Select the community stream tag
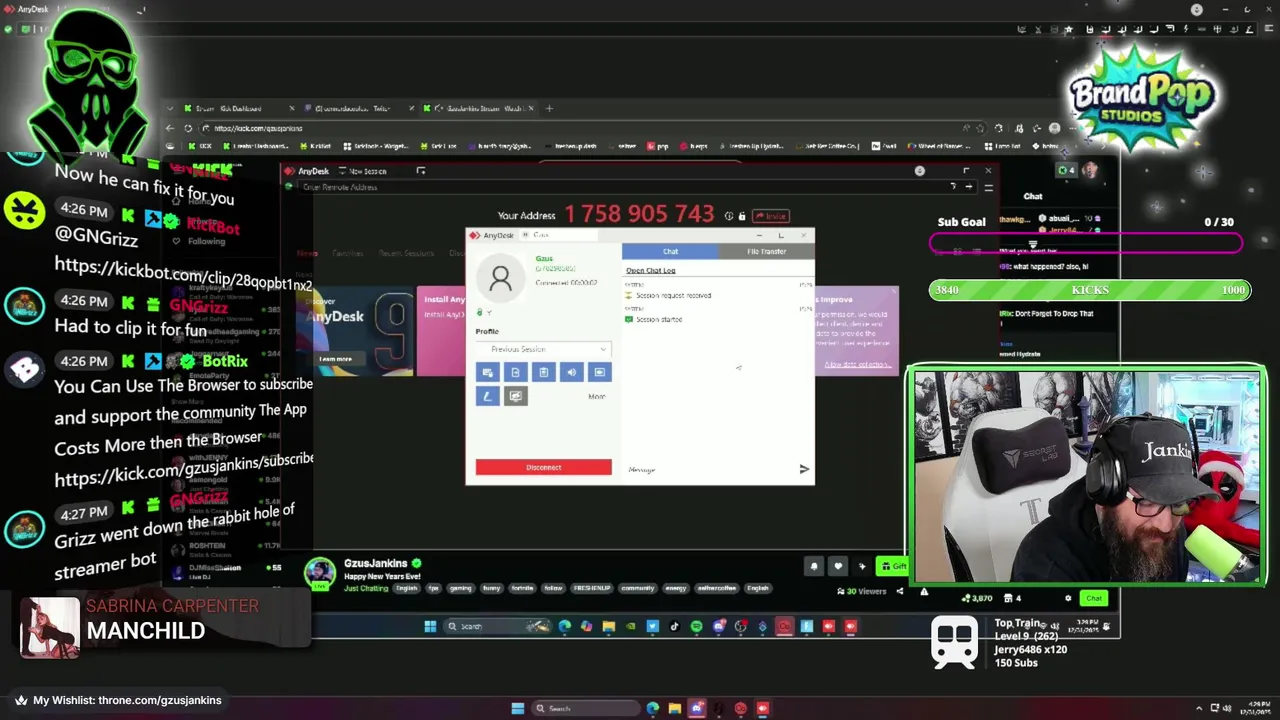The height and width of the screenshot is (720, 1280). pos(637,588)
